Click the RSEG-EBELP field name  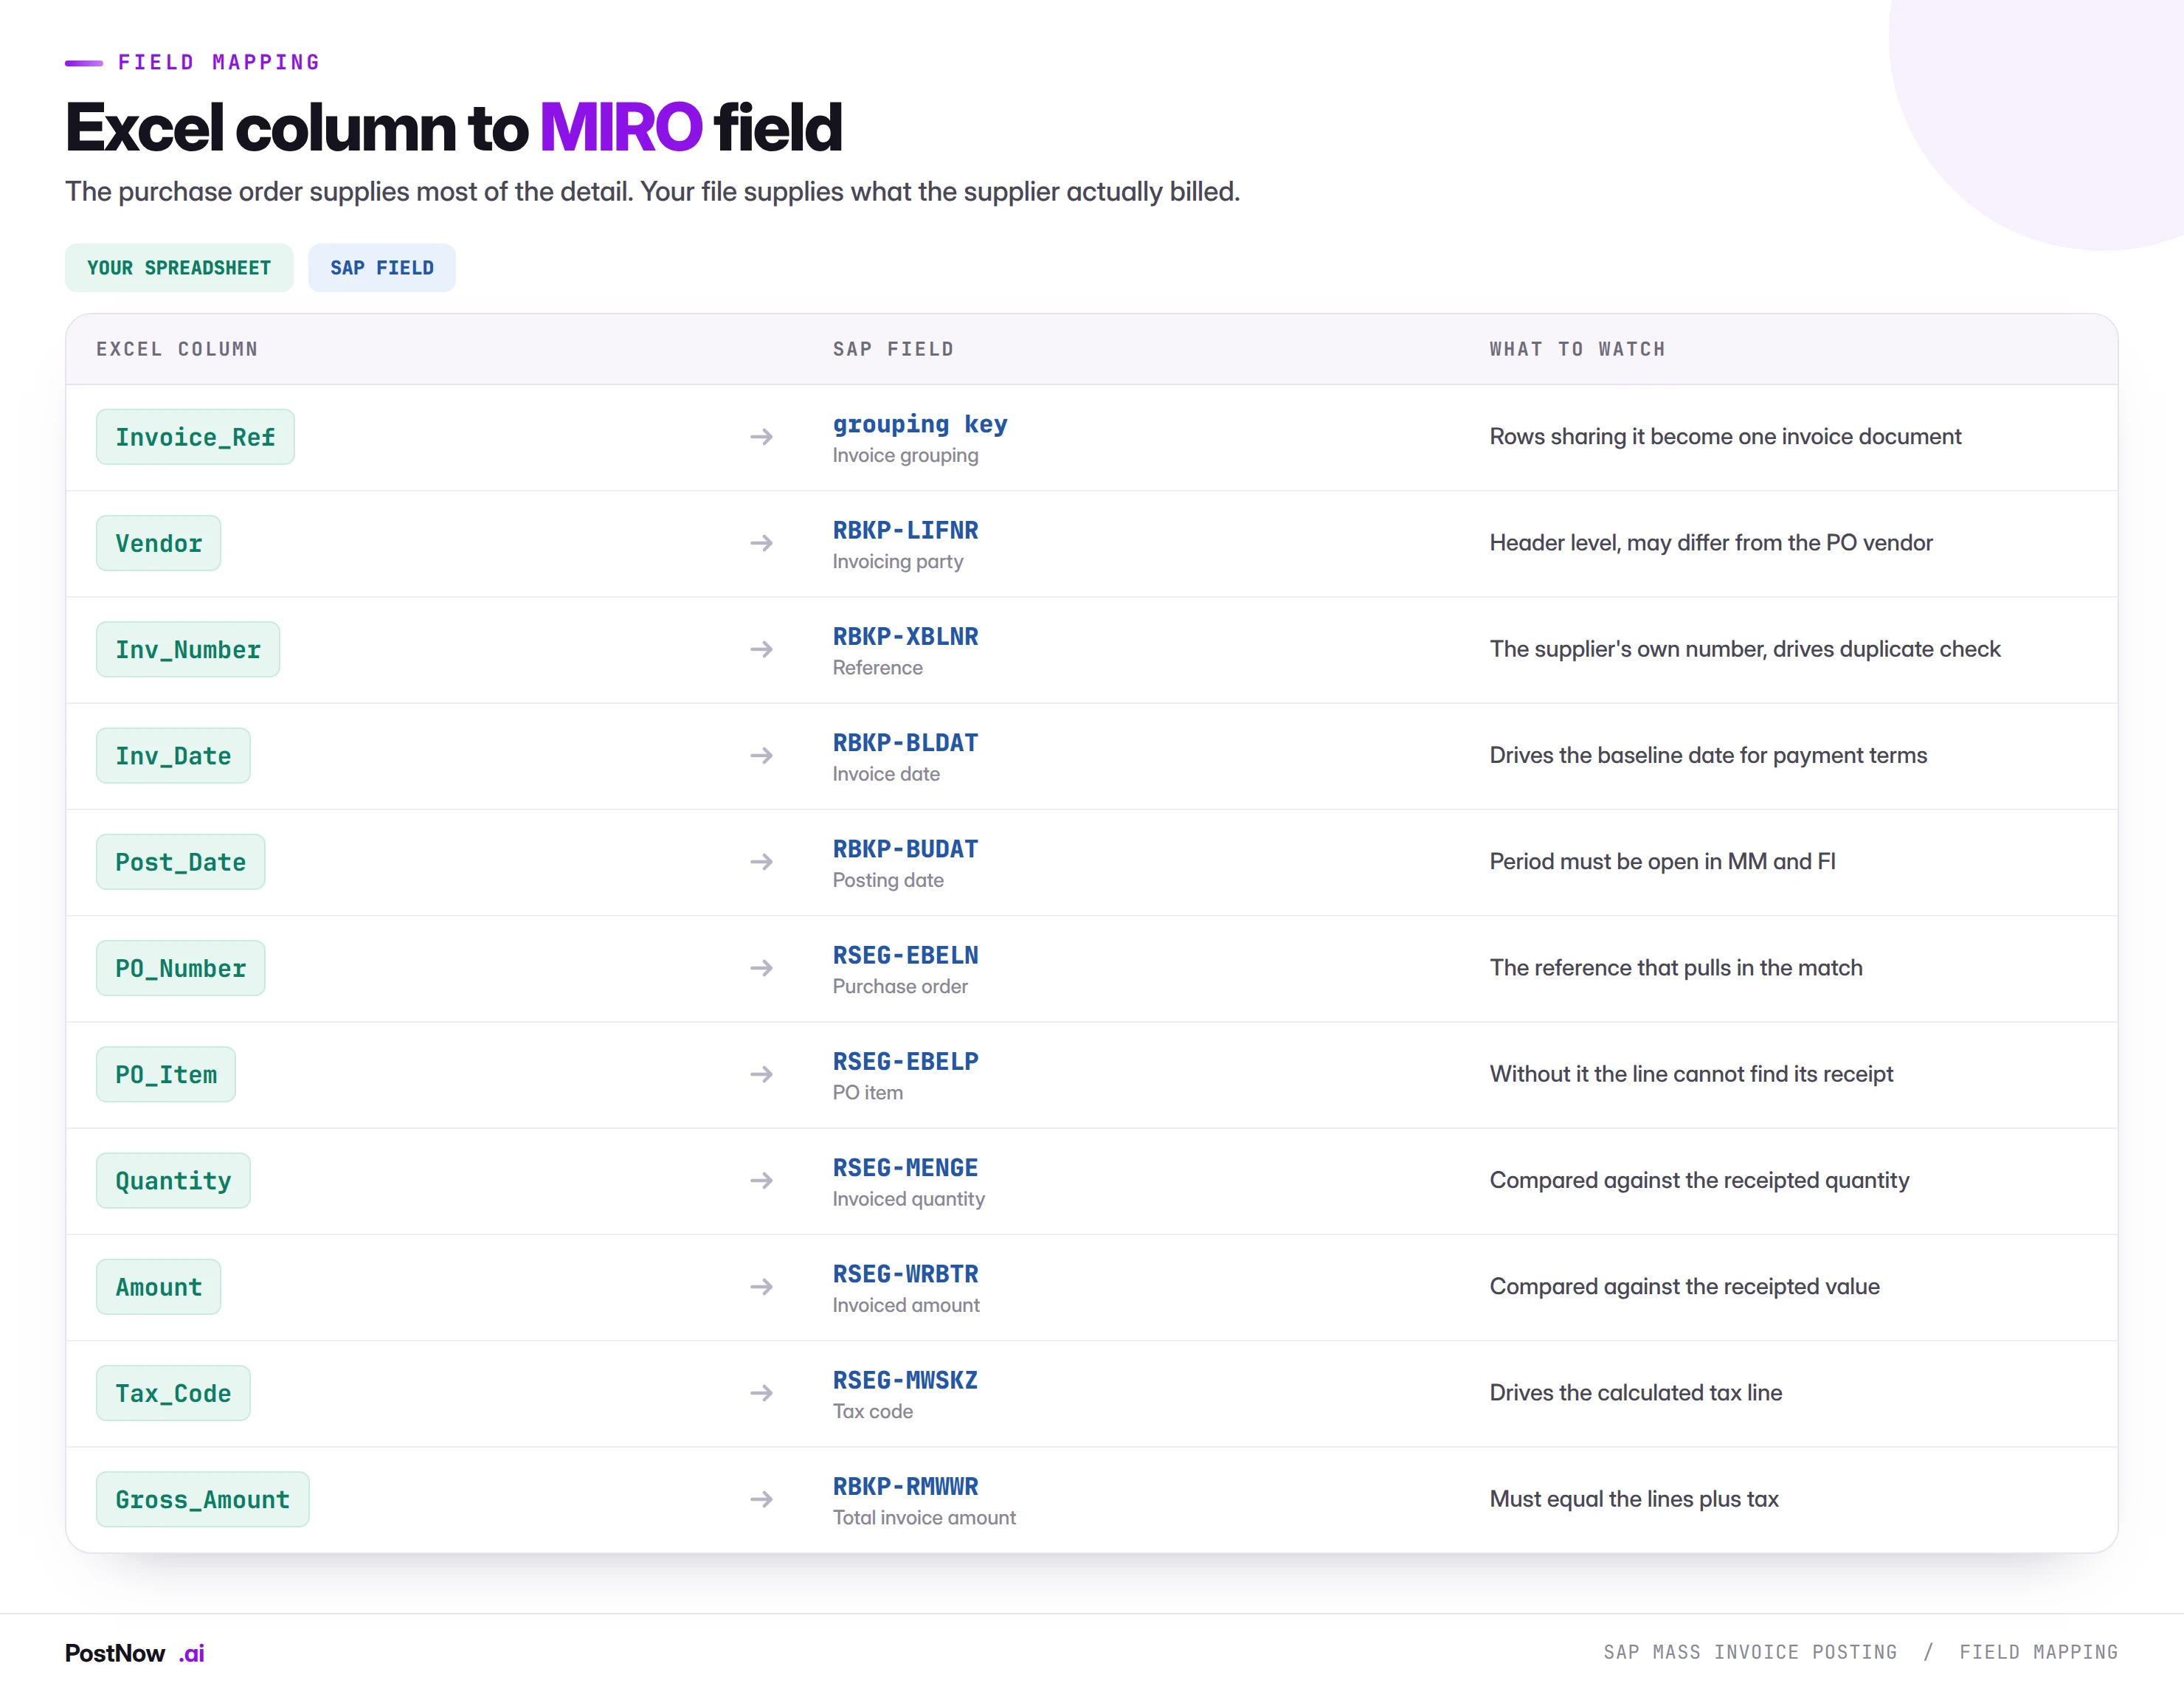click(x=905, y=1061)
